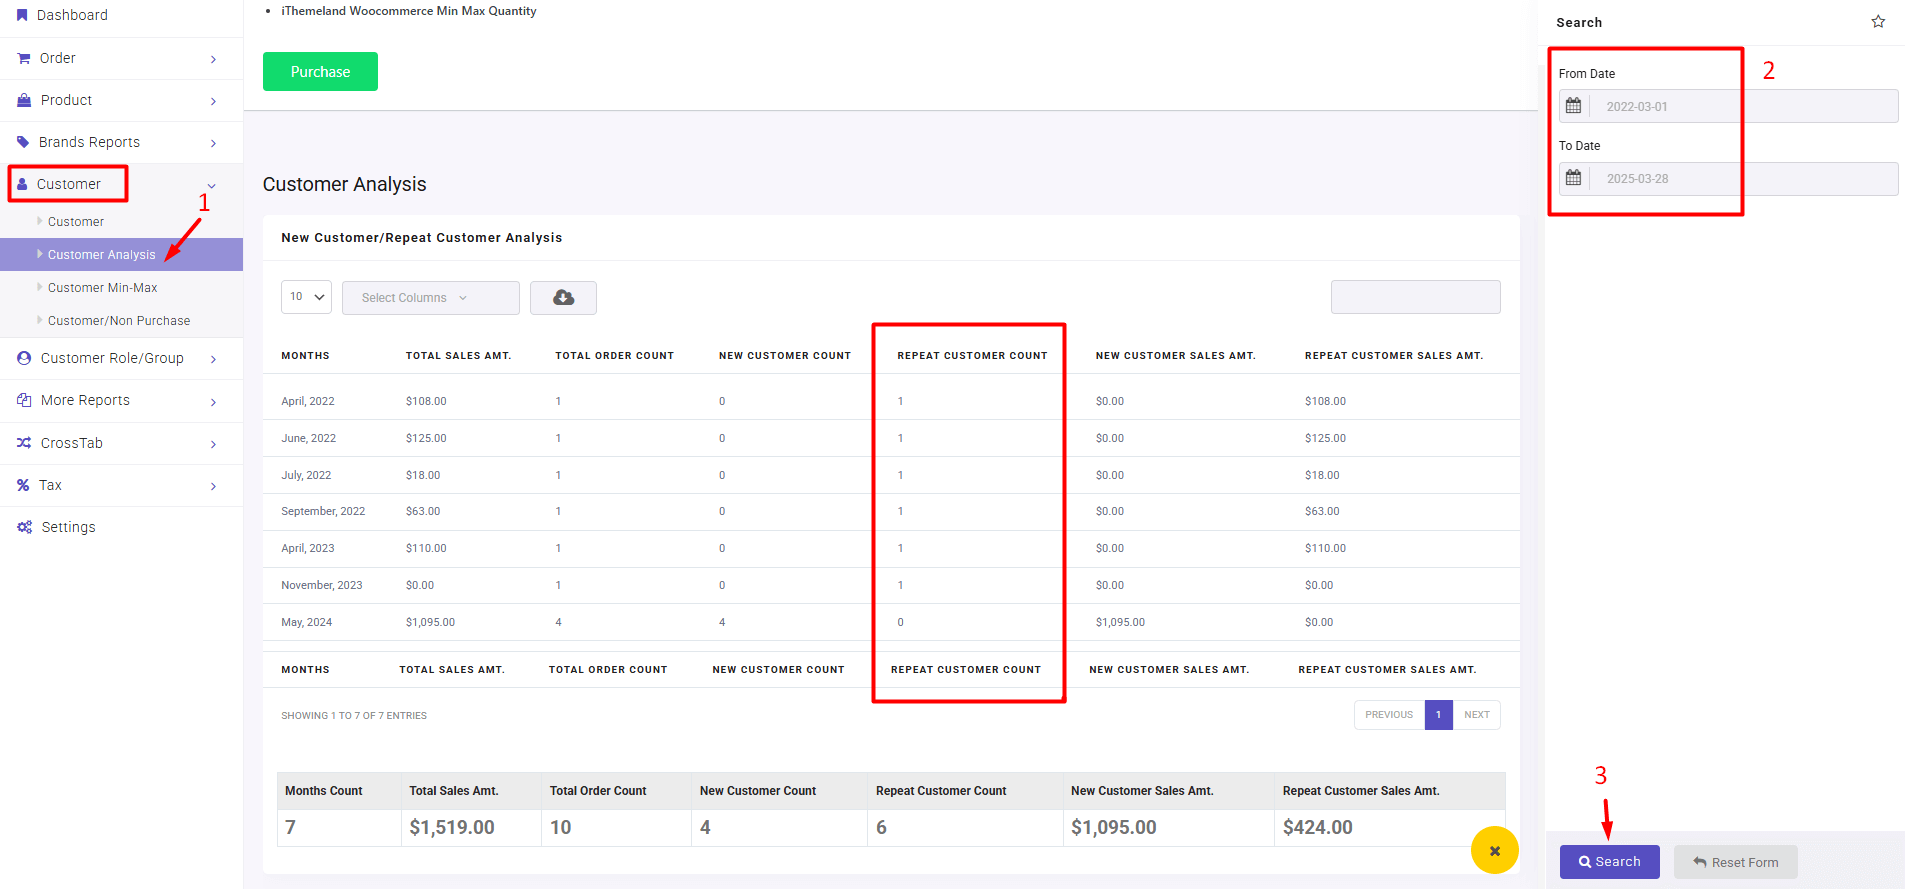The height and width of the screenshot is (889, 1905).
Task: Click the table search input field
Action: [x=1415, y=297]
